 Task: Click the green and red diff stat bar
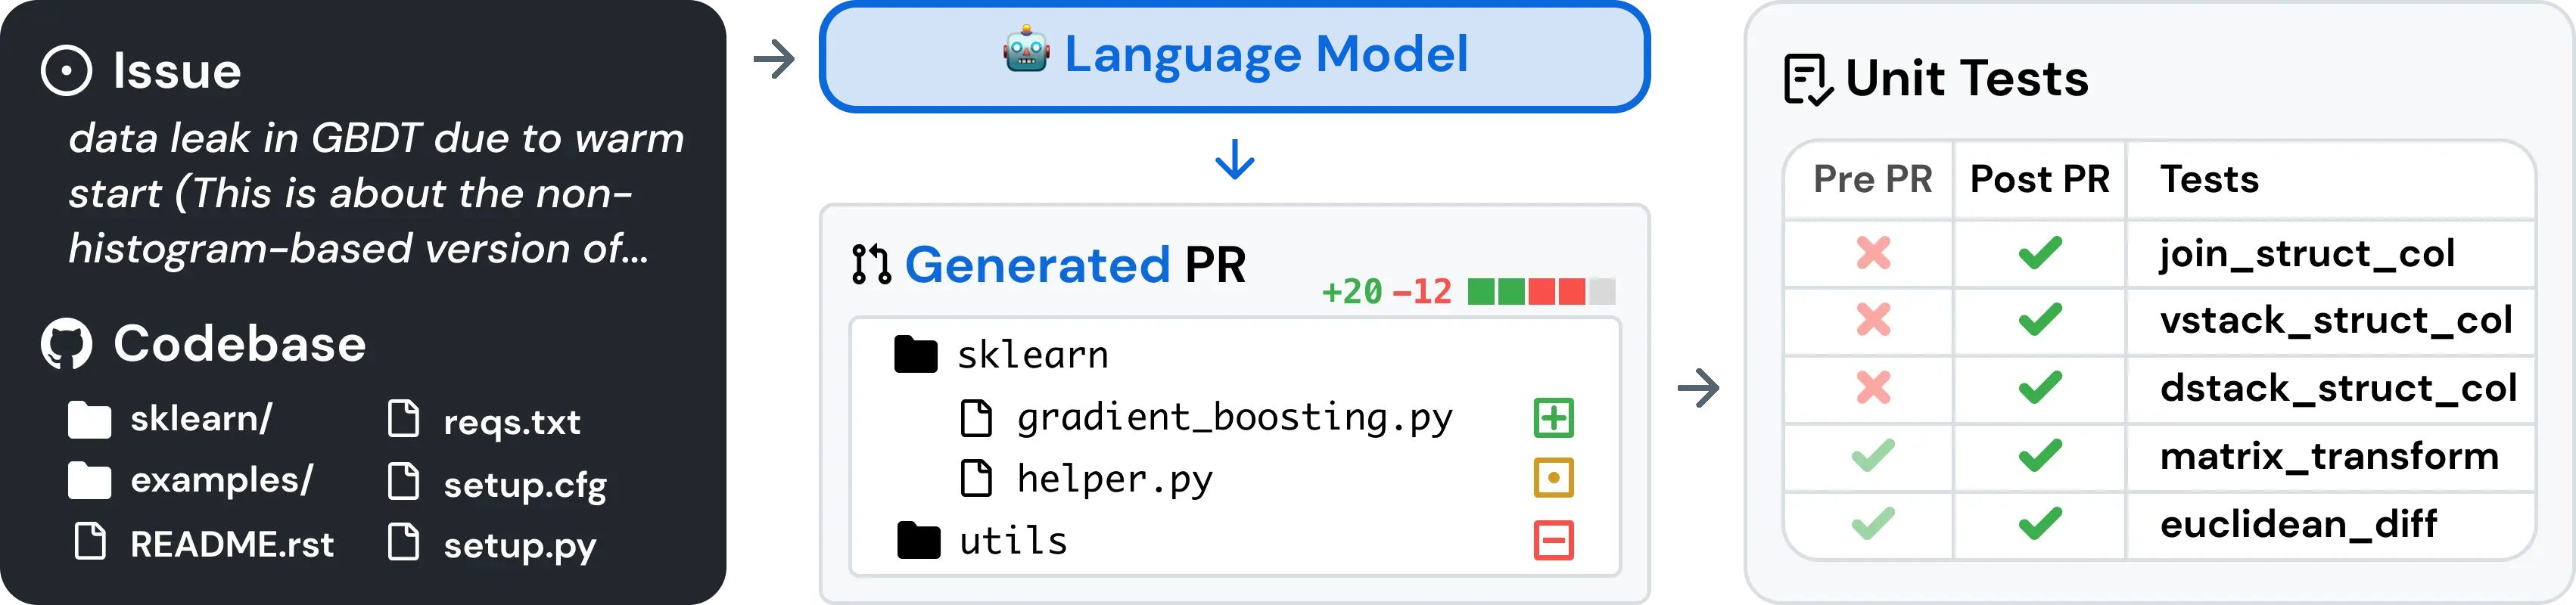coord(1541,292)
